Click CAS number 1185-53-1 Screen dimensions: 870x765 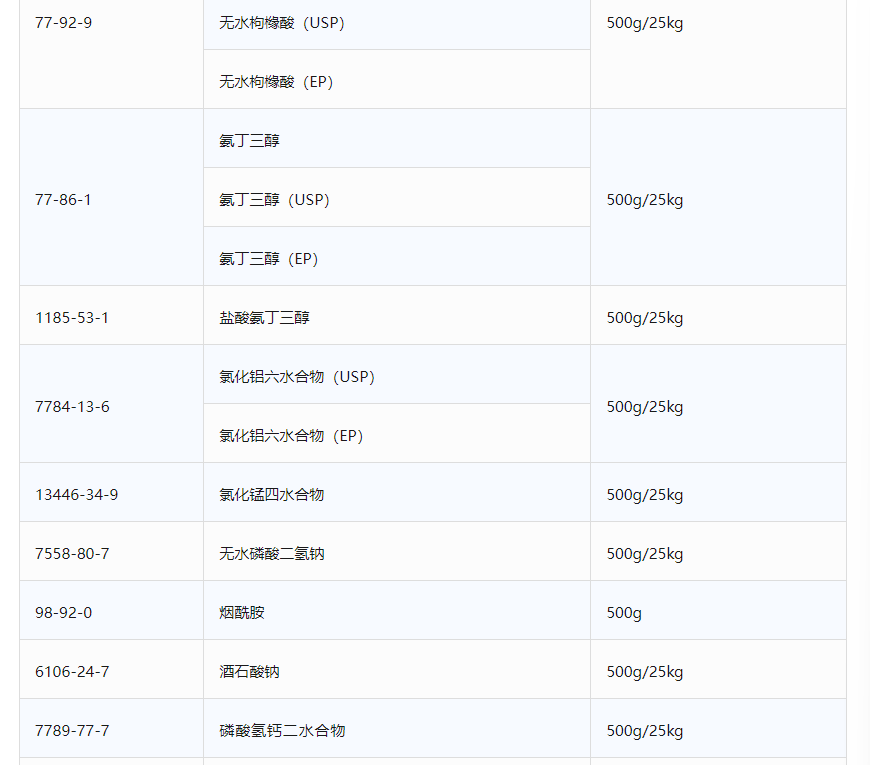pyautogui.click(x=72, y=318)
